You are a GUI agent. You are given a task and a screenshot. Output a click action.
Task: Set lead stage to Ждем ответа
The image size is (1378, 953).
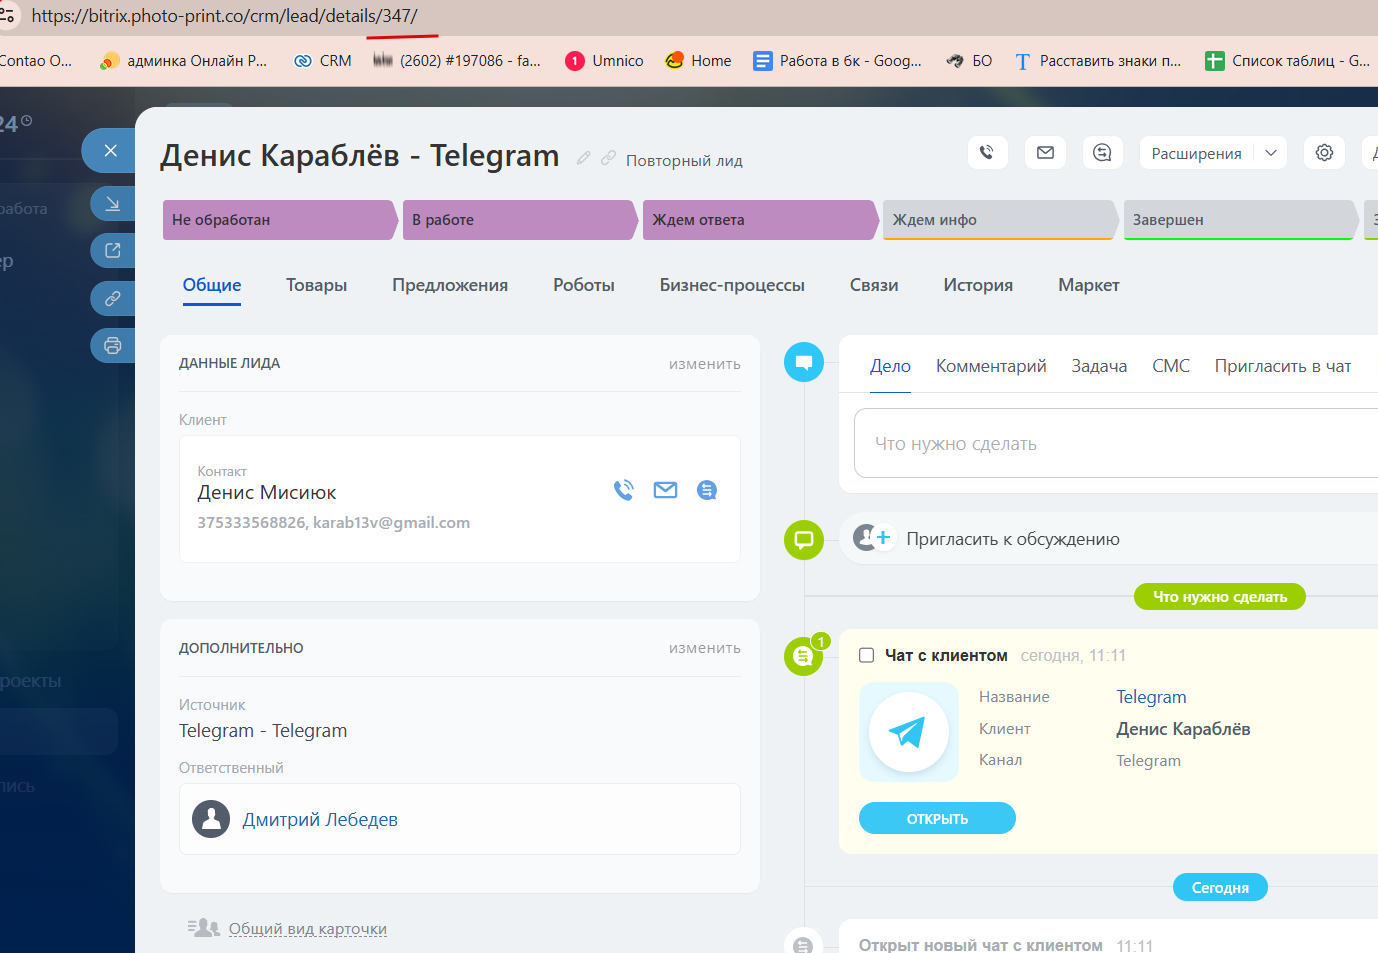759,220
